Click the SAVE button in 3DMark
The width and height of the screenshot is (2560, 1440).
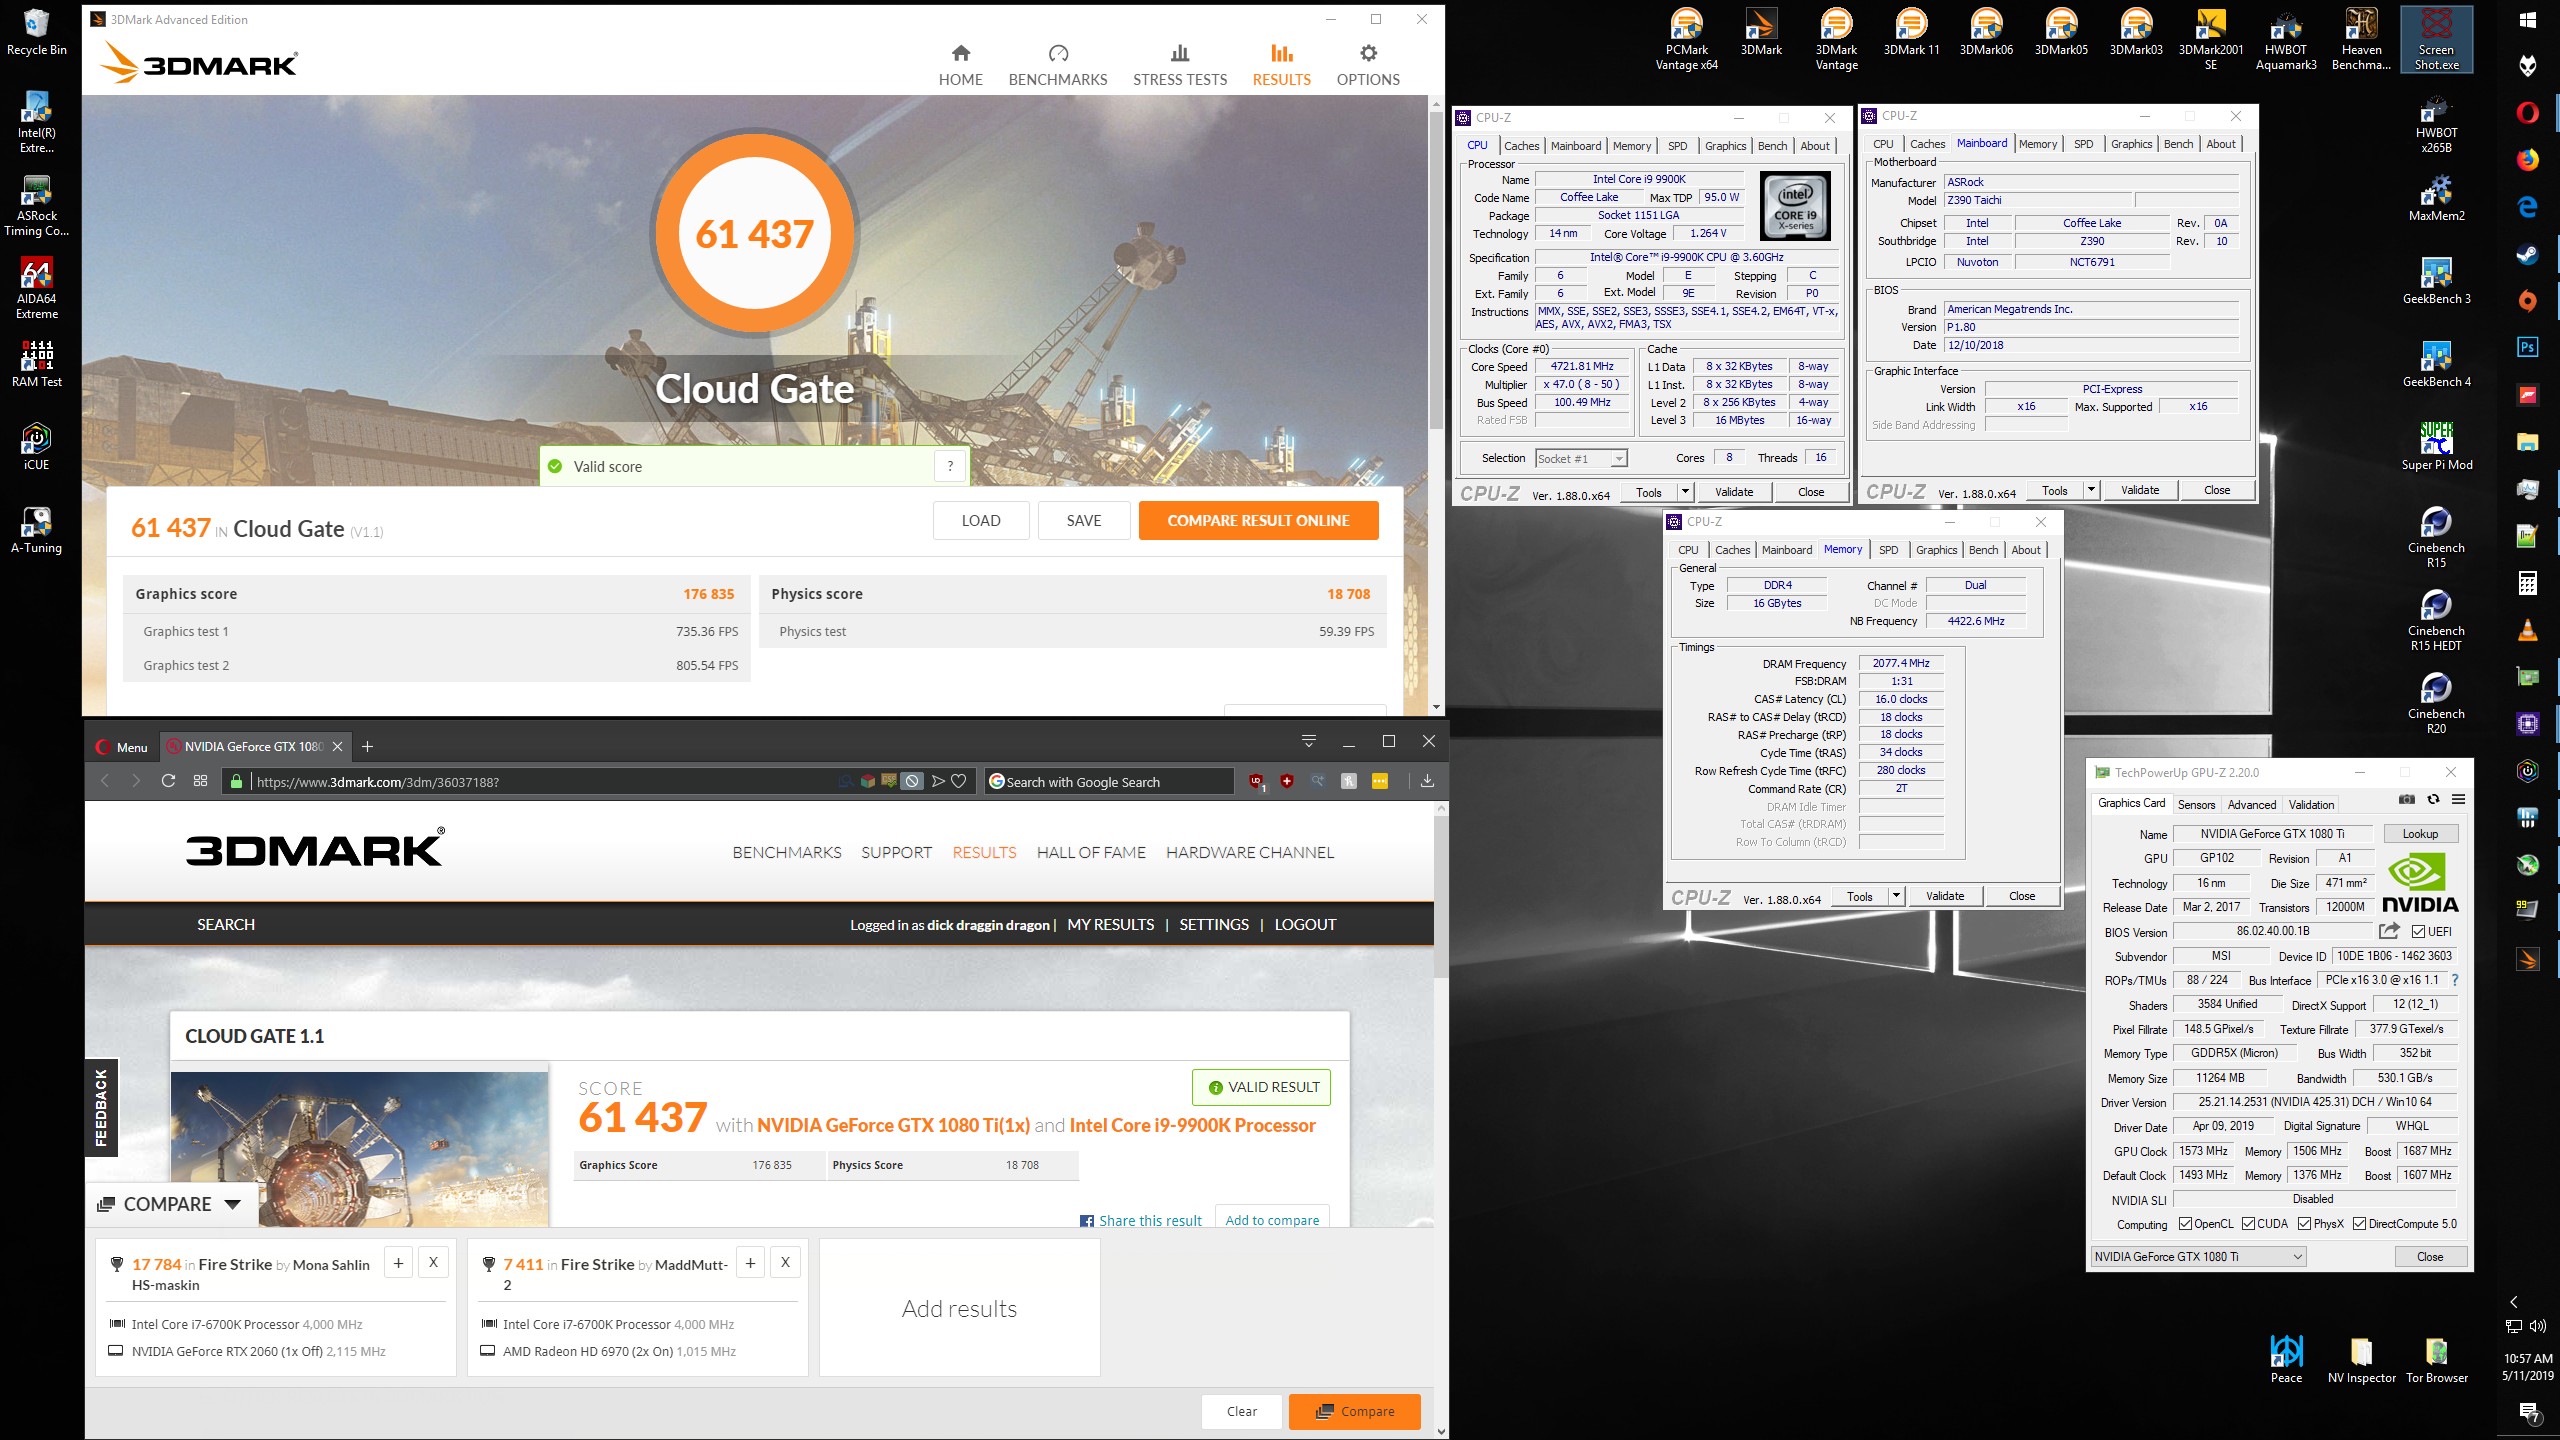point(1083,520)
